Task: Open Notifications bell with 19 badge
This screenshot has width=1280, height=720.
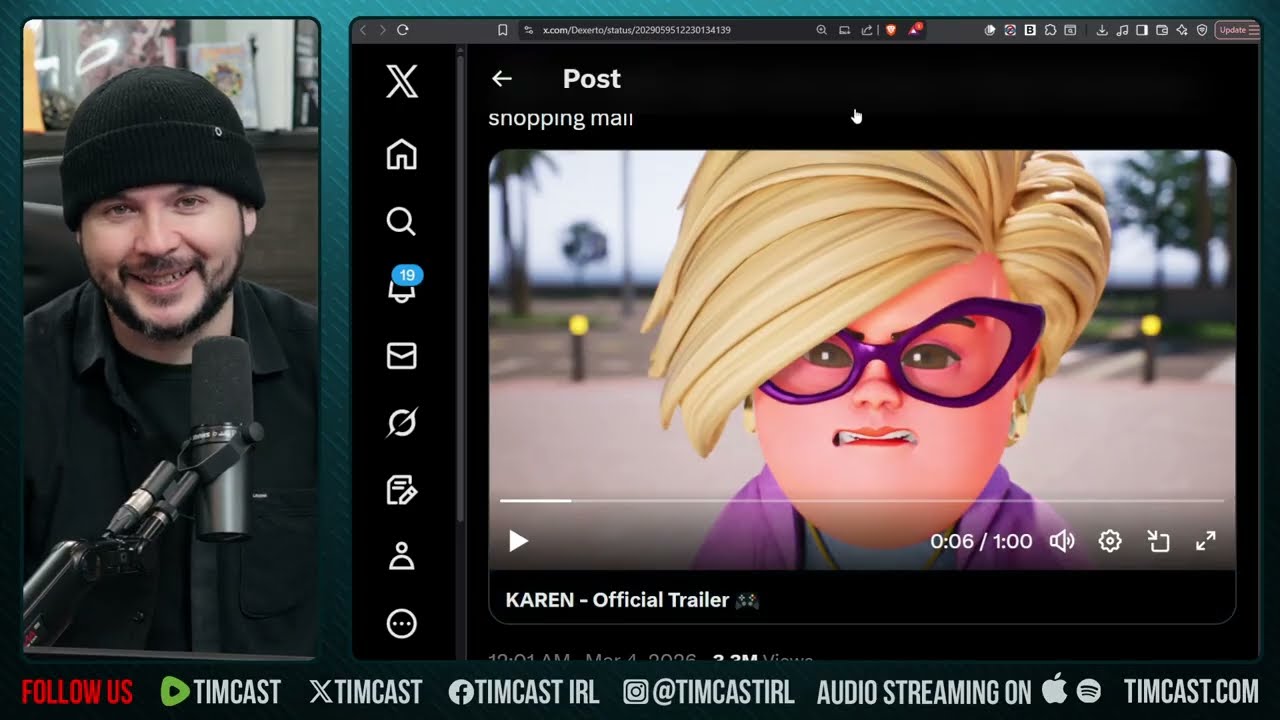Action: coord(402,286)
